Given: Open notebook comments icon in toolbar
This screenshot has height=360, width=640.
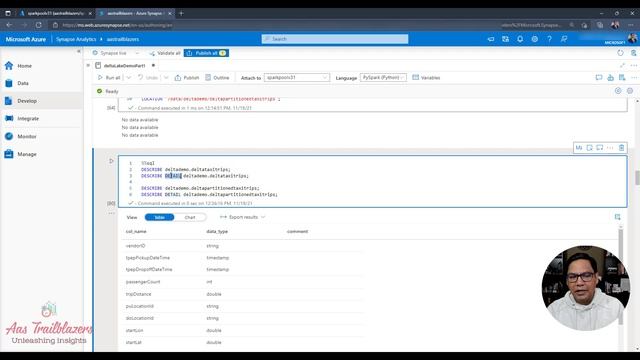Looking at the screenshot, I should 599,78.
